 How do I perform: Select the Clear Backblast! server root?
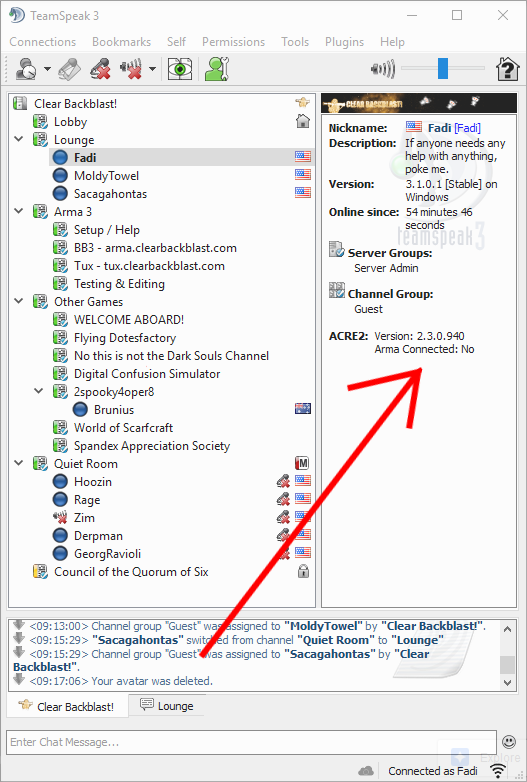click(x=75, y=104)
